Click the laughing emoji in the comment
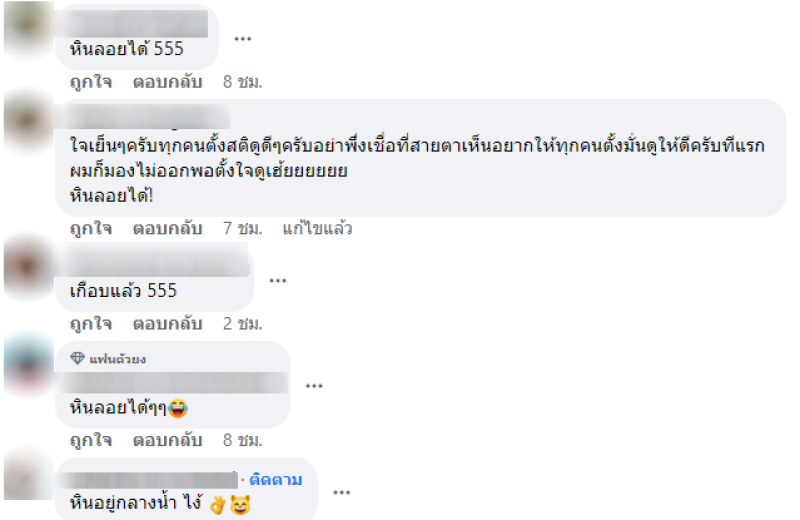This screenshot has height=520, width=800. coord(178,408)
